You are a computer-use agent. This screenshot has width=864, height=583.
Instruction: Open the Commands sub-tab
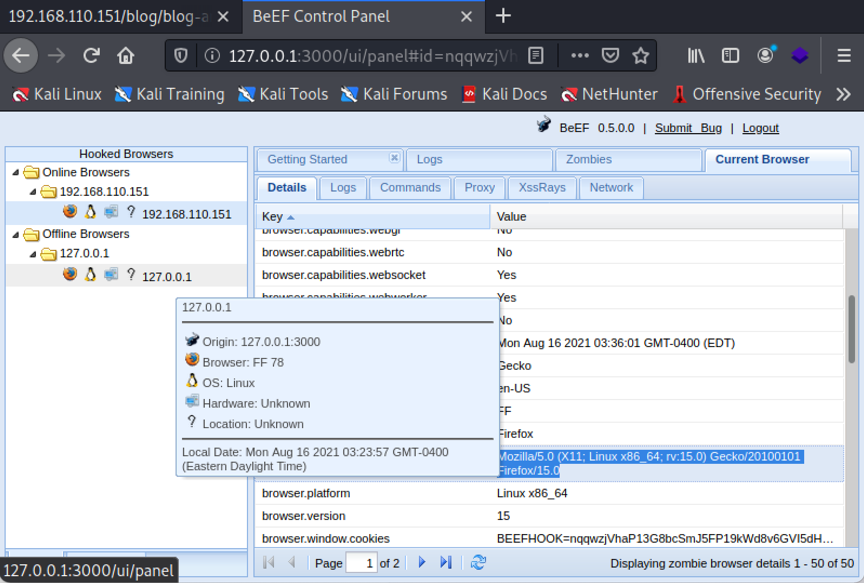click(410, 187)
